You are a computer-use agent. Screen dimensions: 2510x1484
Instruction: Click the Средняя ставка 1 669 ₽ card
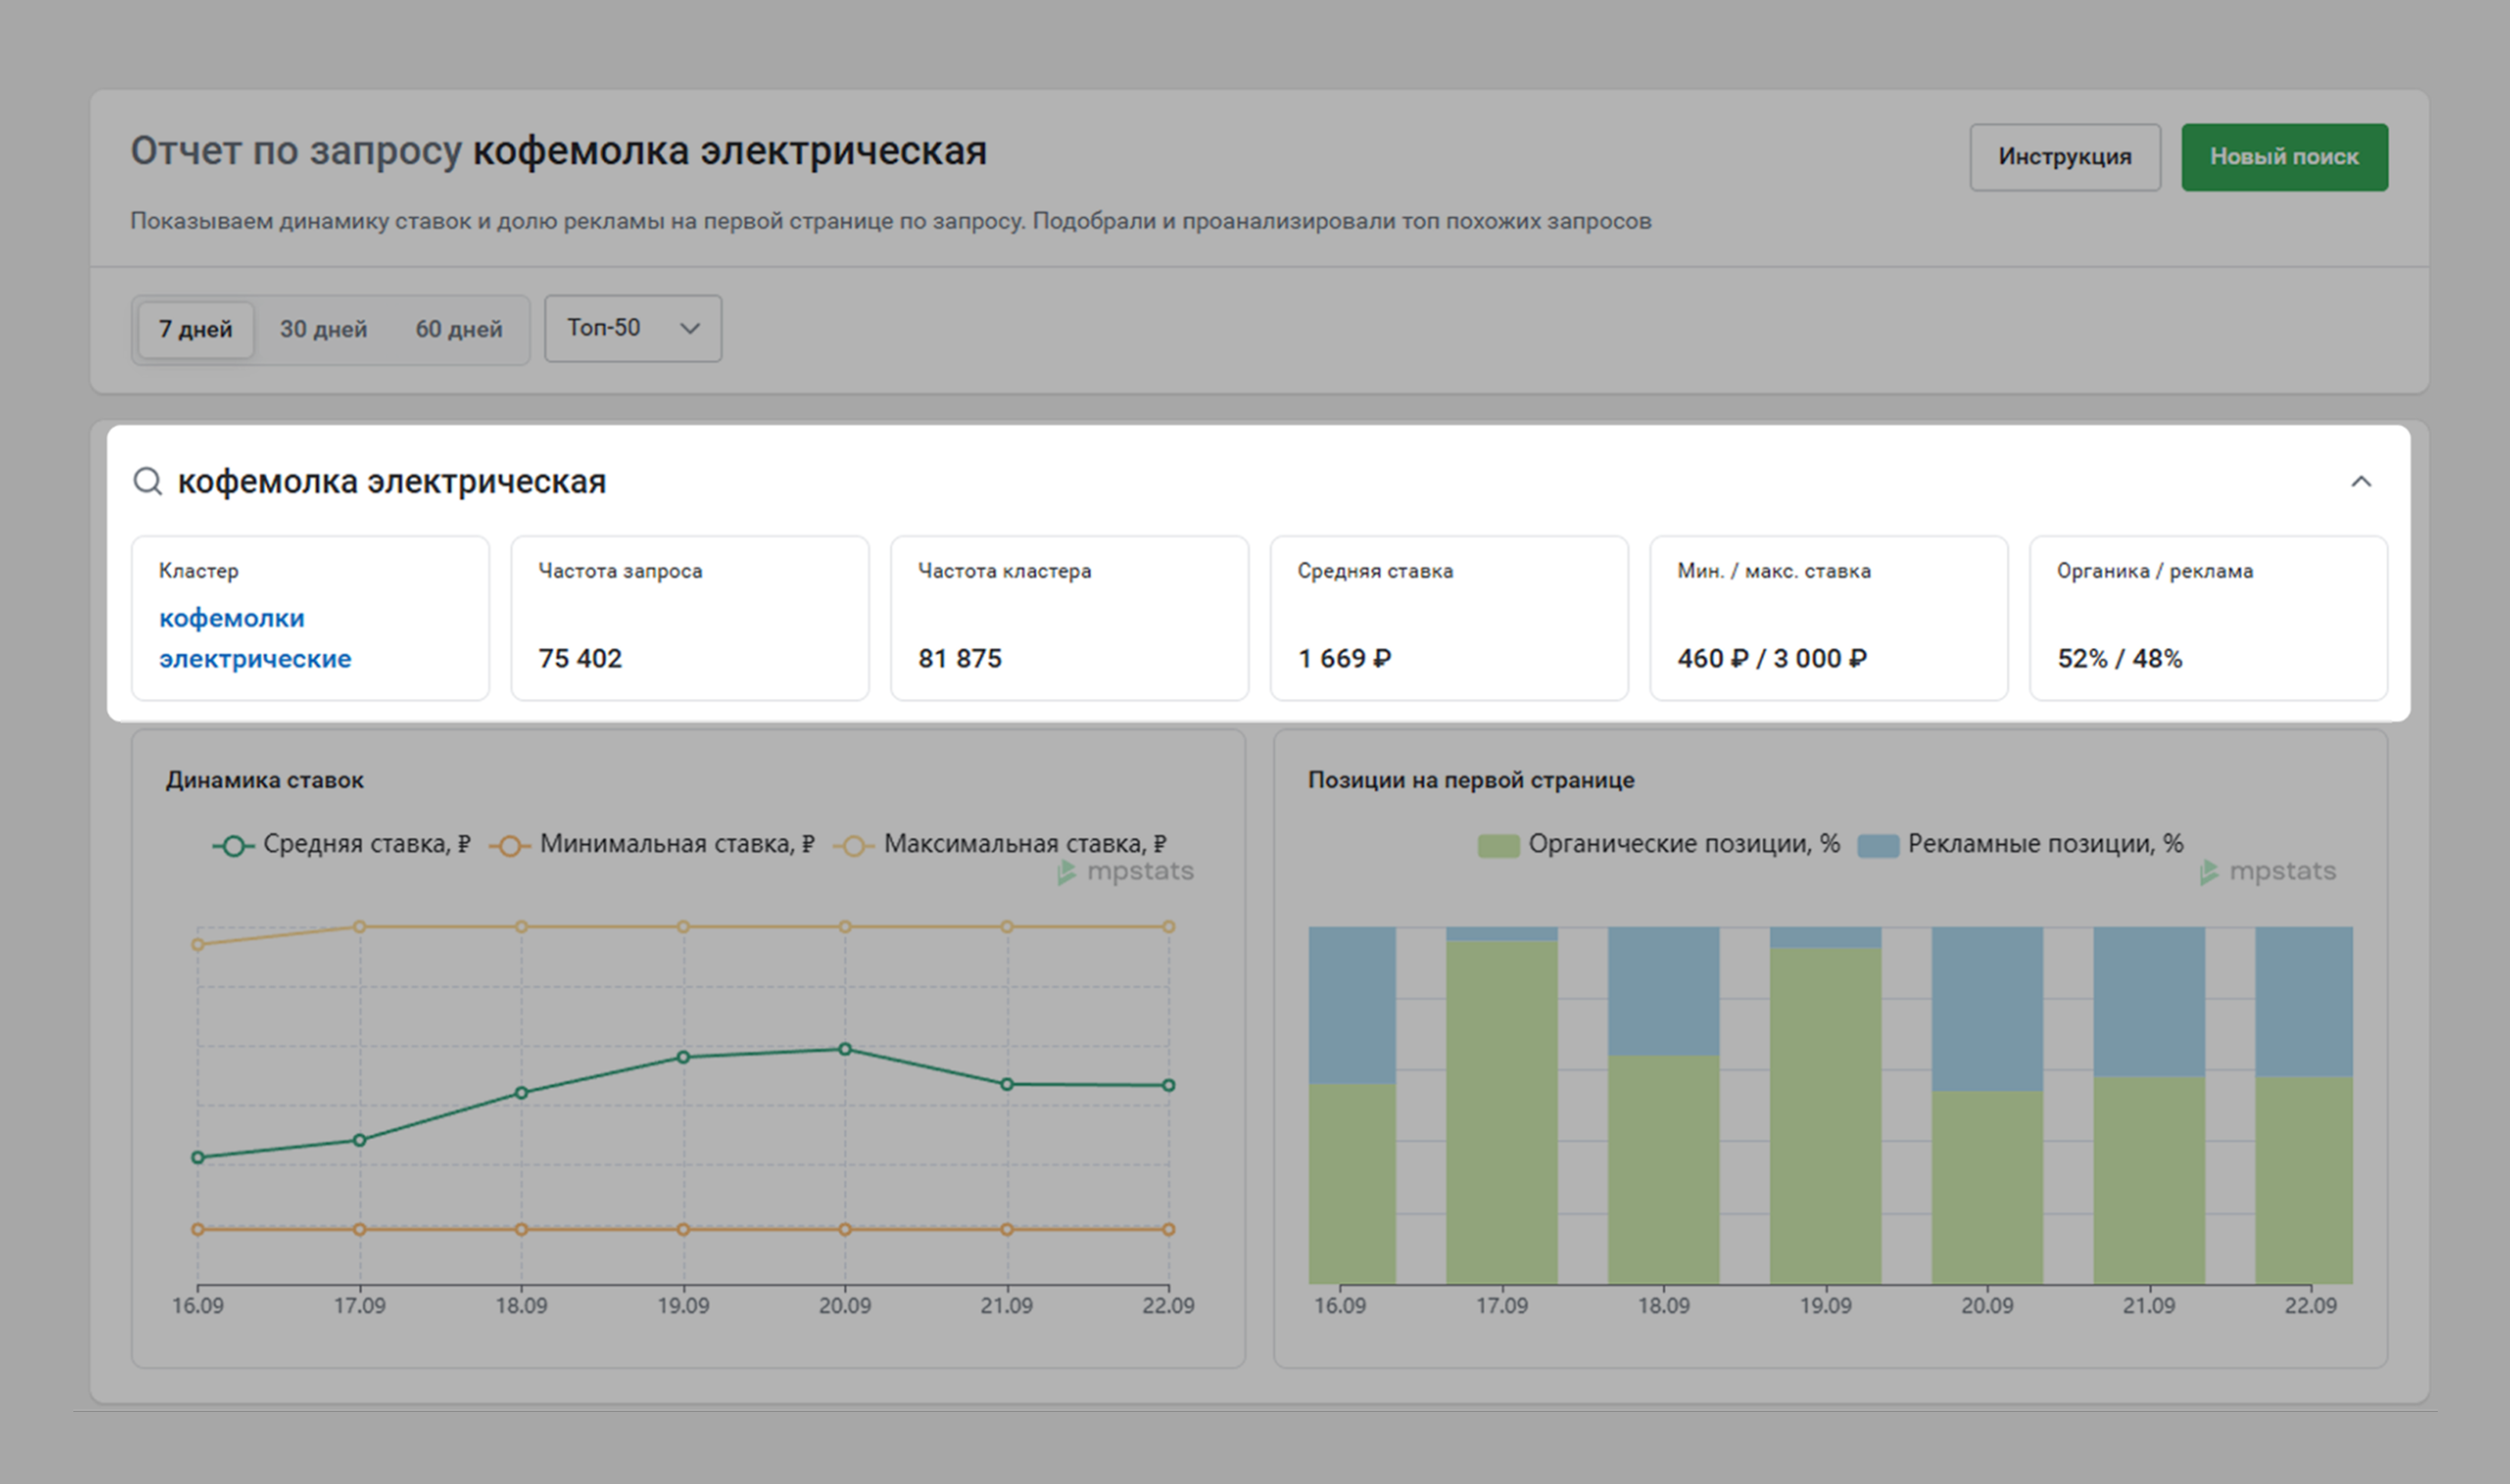[1448, 618]
